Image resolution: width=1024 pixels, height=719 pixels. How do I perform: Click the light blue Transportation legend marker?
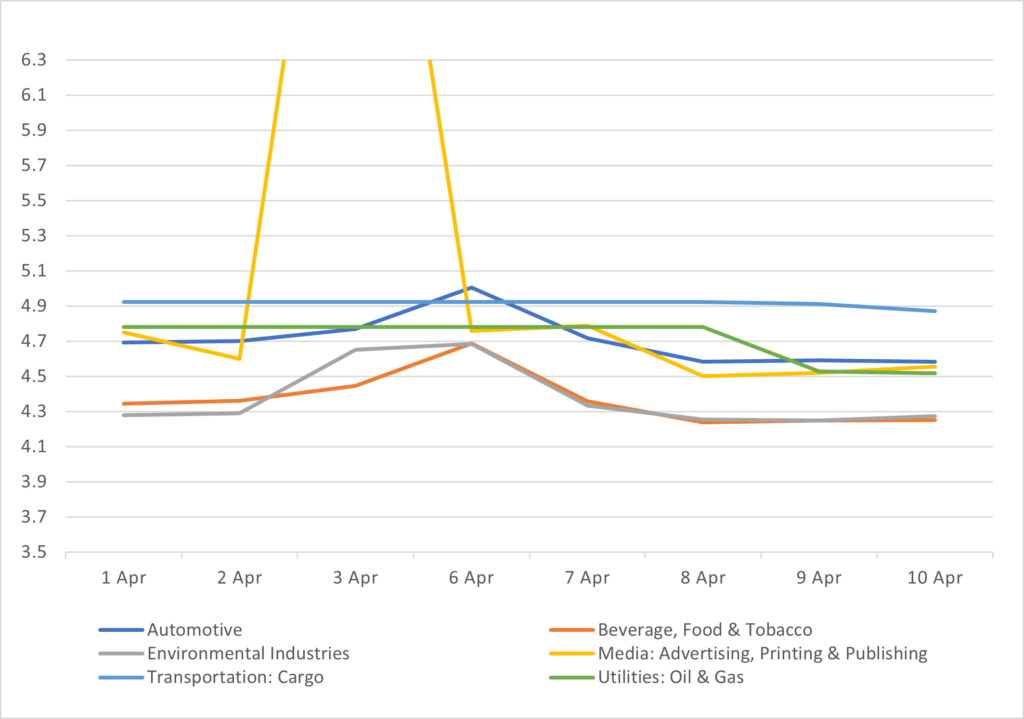click(x=121, y=677)
